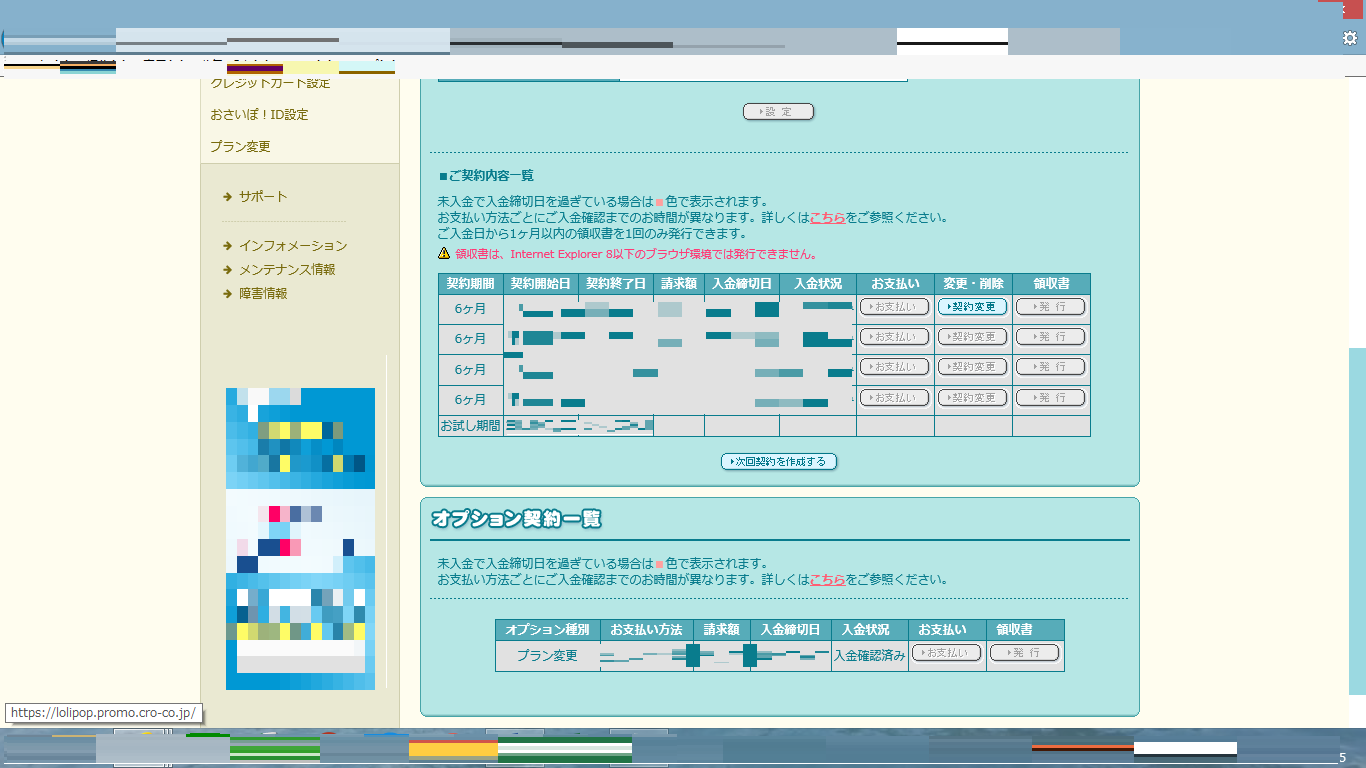The image size is (1366, 768).
Task: Click the yellow warning icon before 領収書 notice
Action: 444,254
